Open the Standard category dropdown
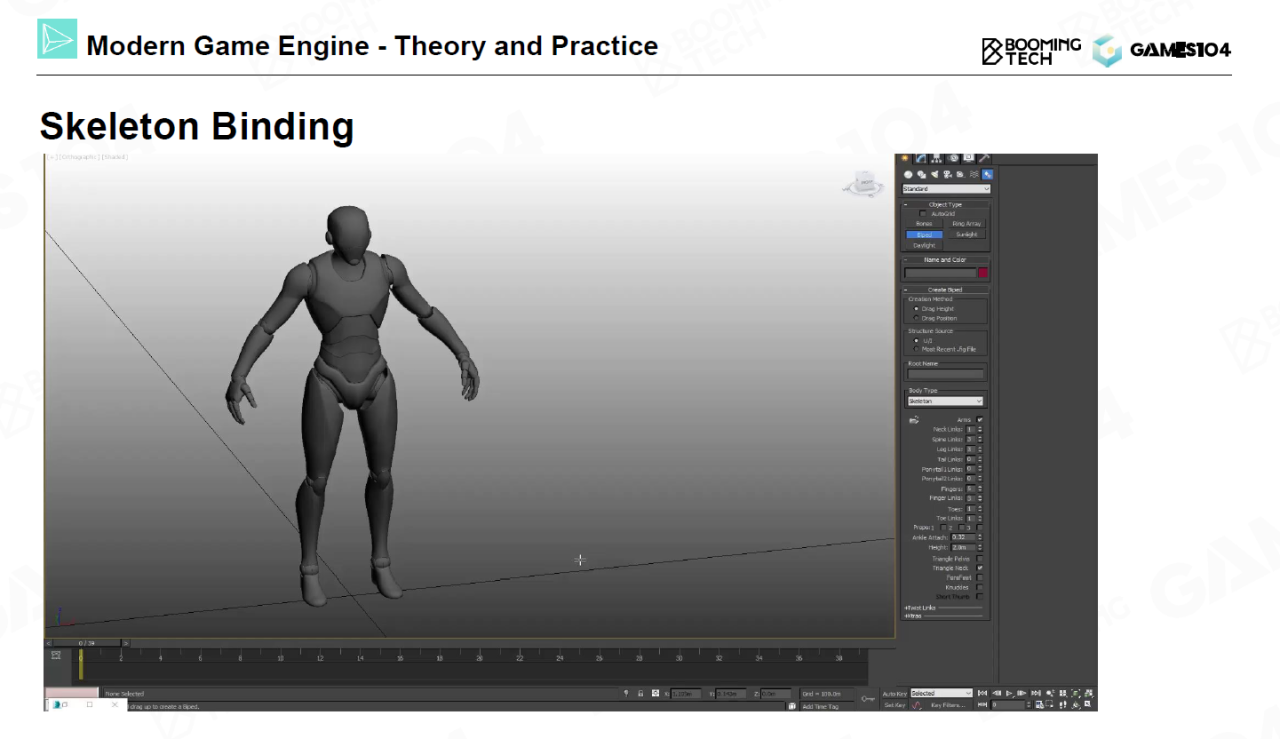The image size is (1280, 739). point(946,189)
